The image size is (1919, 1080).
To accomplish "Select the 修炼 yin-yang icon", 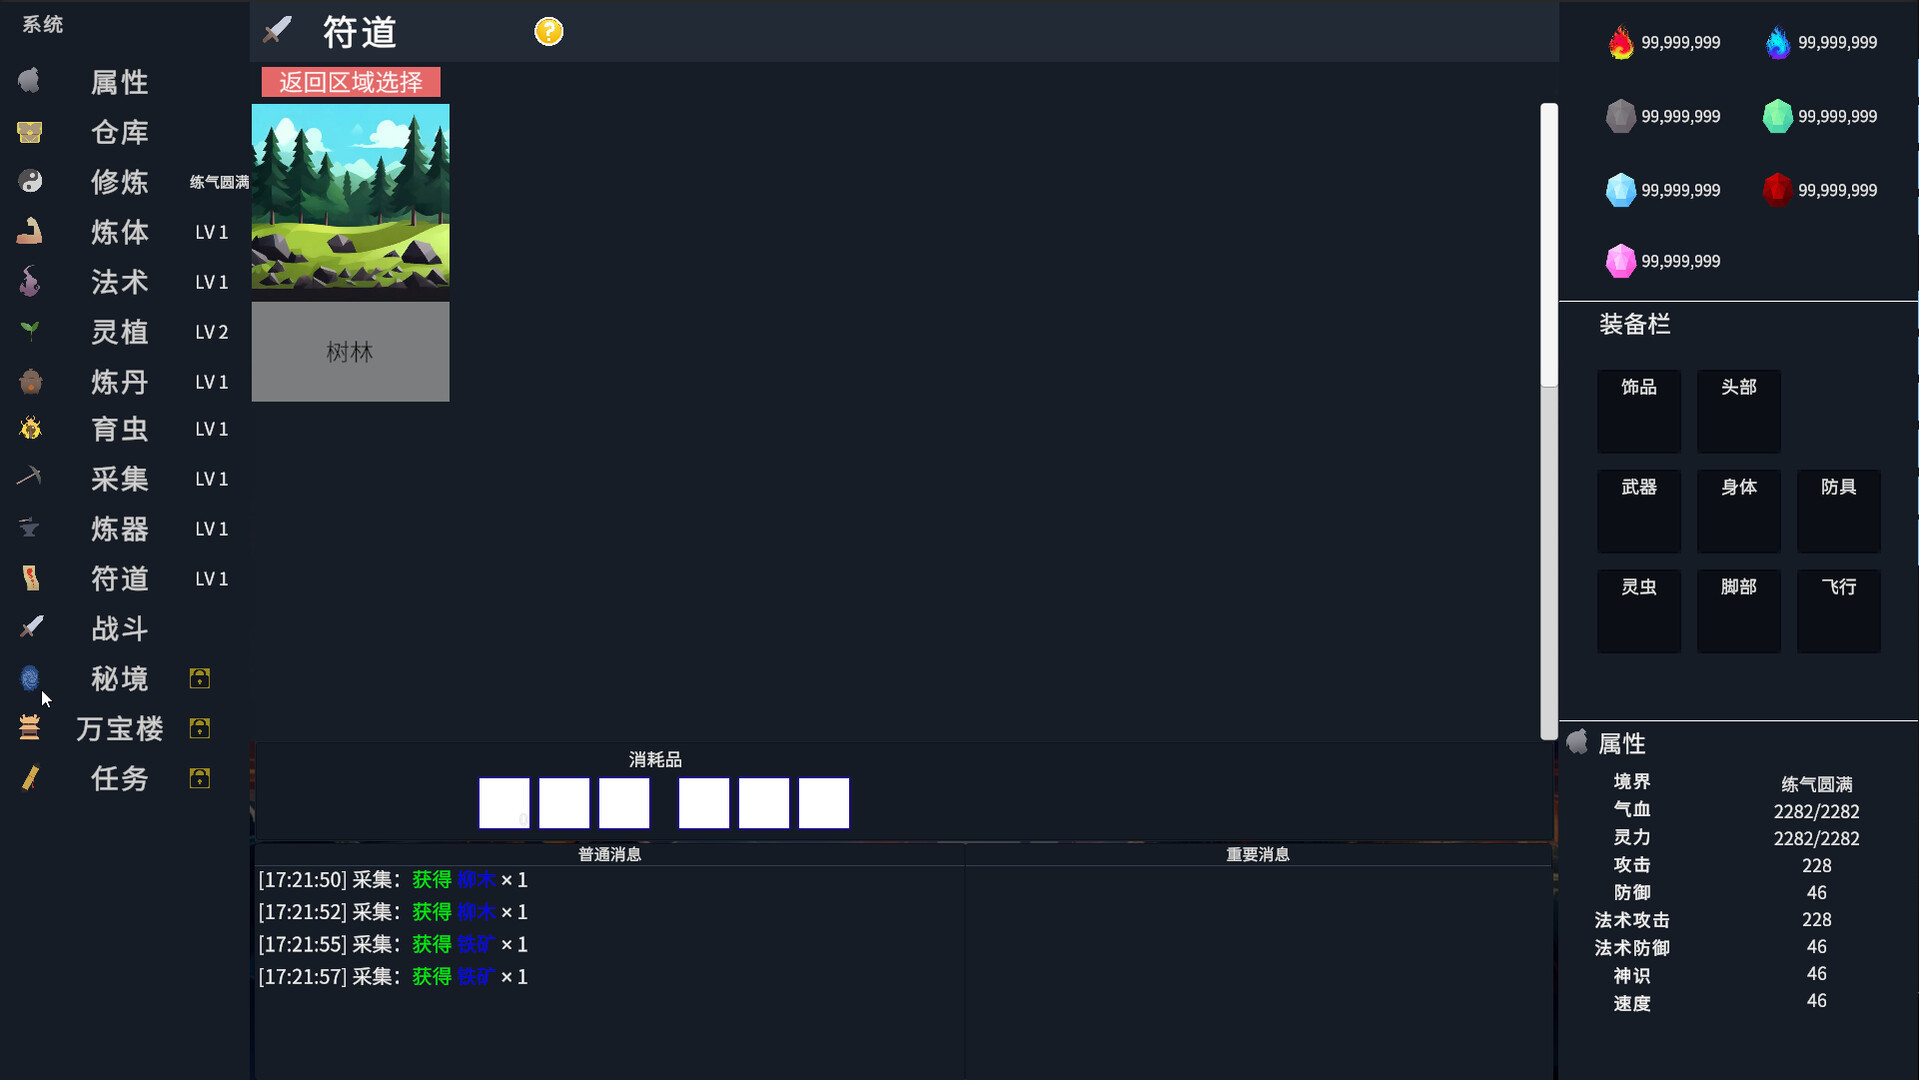I will coord(30,181).
